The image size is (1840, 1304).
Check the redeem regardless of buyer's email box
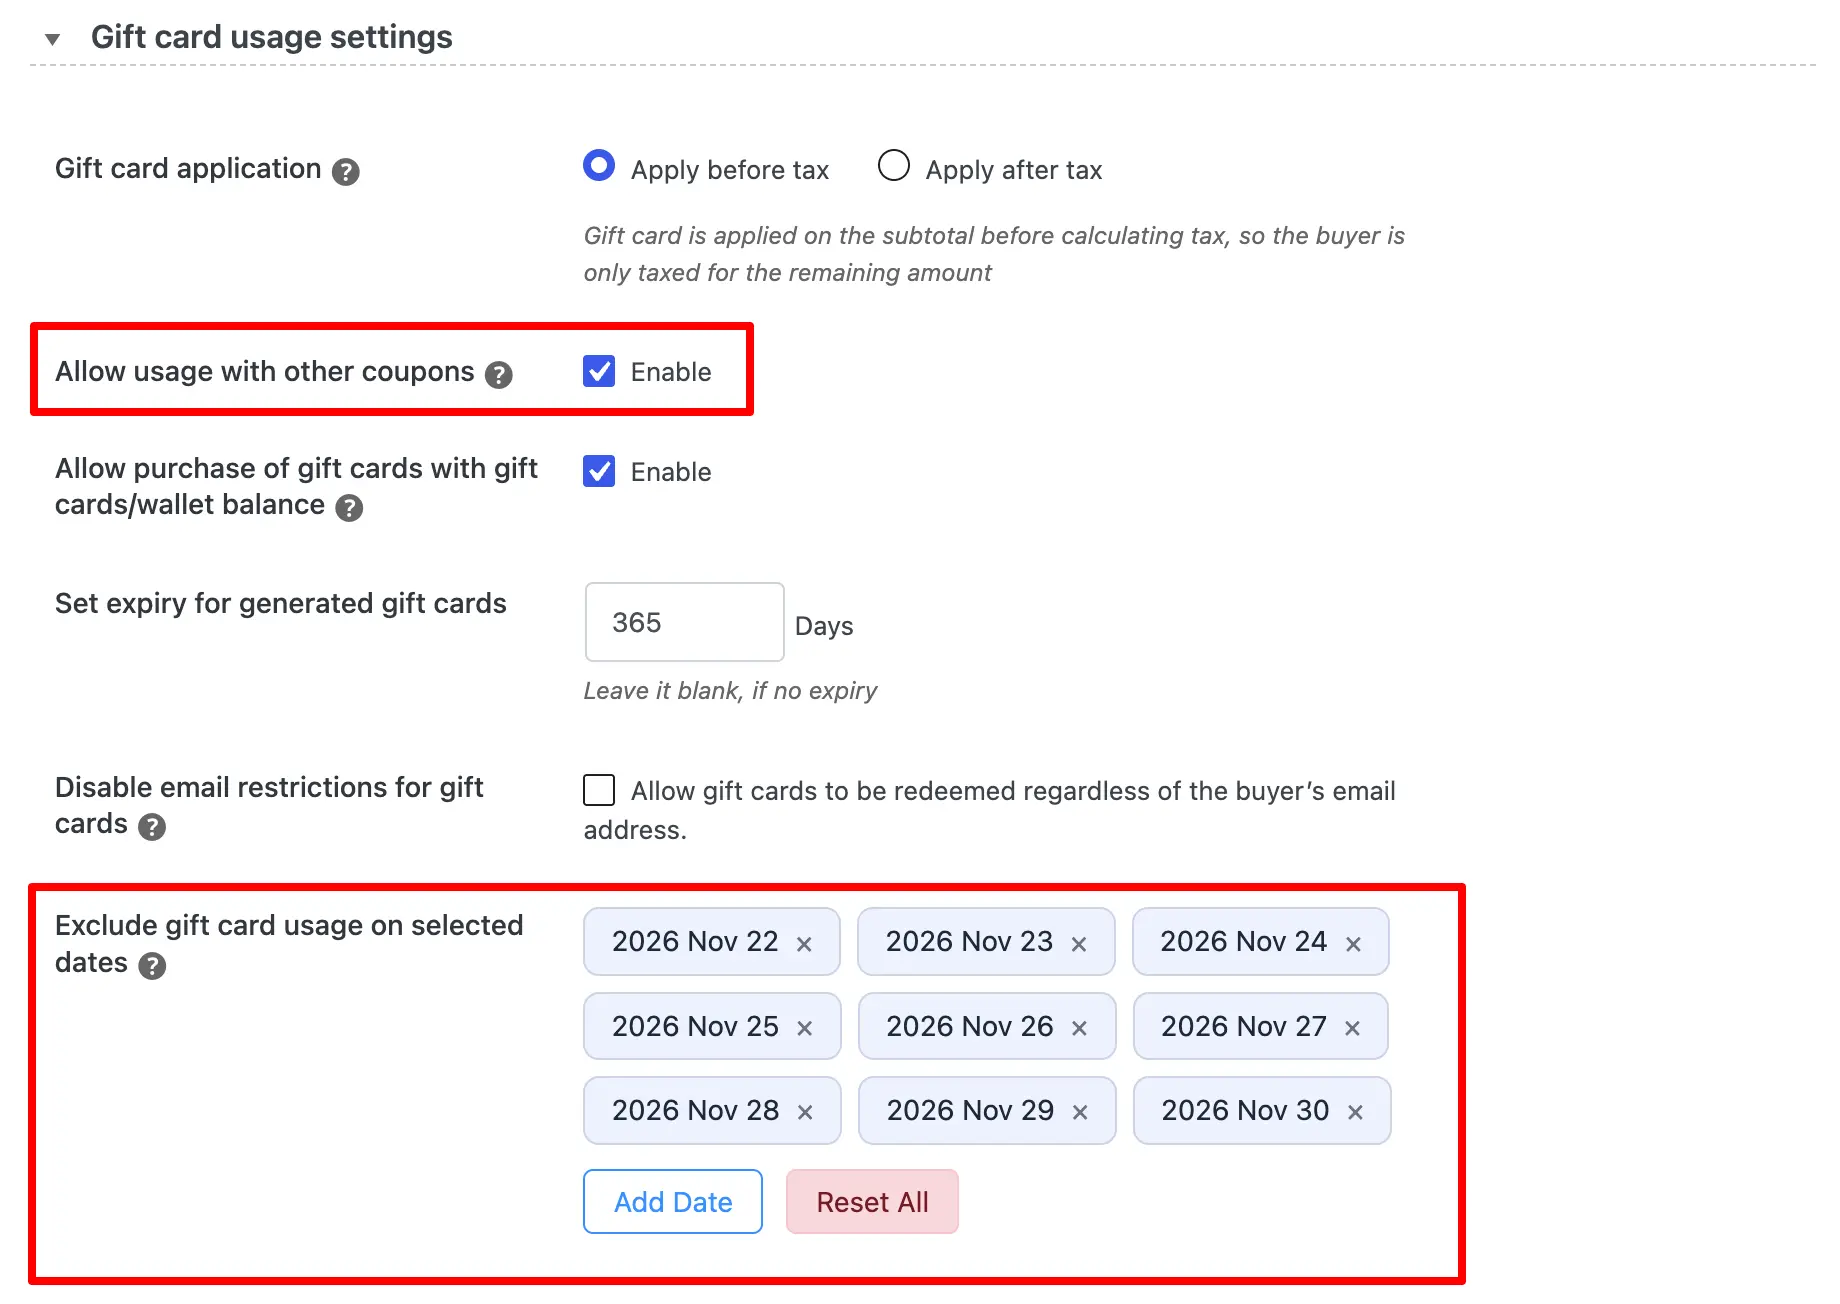pyautogui.click(x=599, y=790)
